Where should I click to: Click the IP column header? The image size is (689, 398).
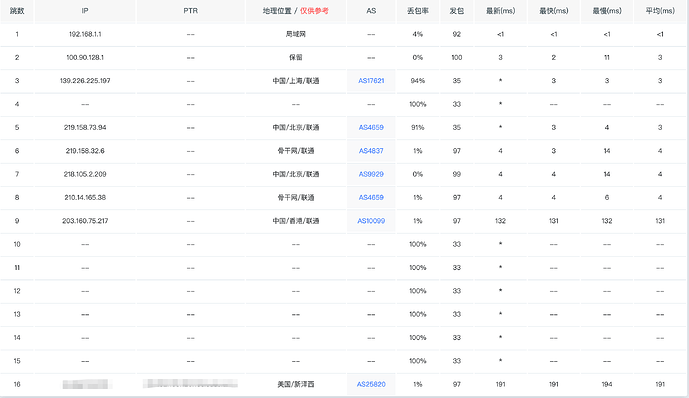tap(85, 11)
